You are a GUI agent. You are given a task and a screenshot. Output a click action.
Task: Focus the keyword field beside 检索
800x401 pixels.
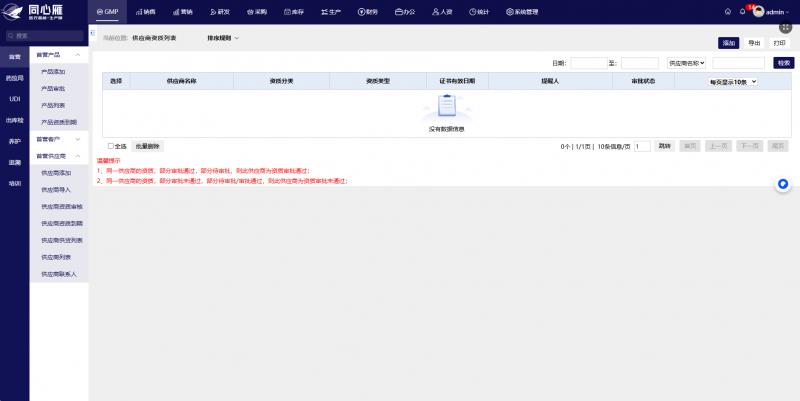coord(738,63)
